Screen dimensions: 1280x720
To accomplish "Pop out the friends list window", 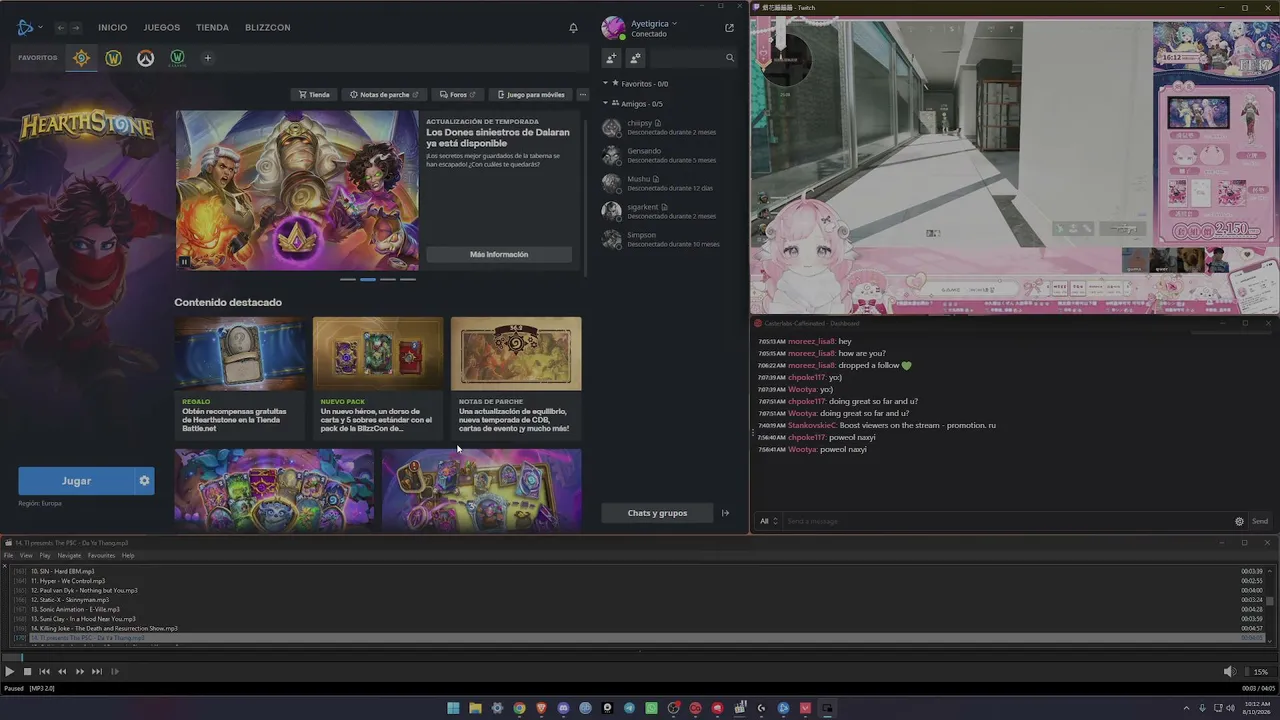I will coord(729,28).
